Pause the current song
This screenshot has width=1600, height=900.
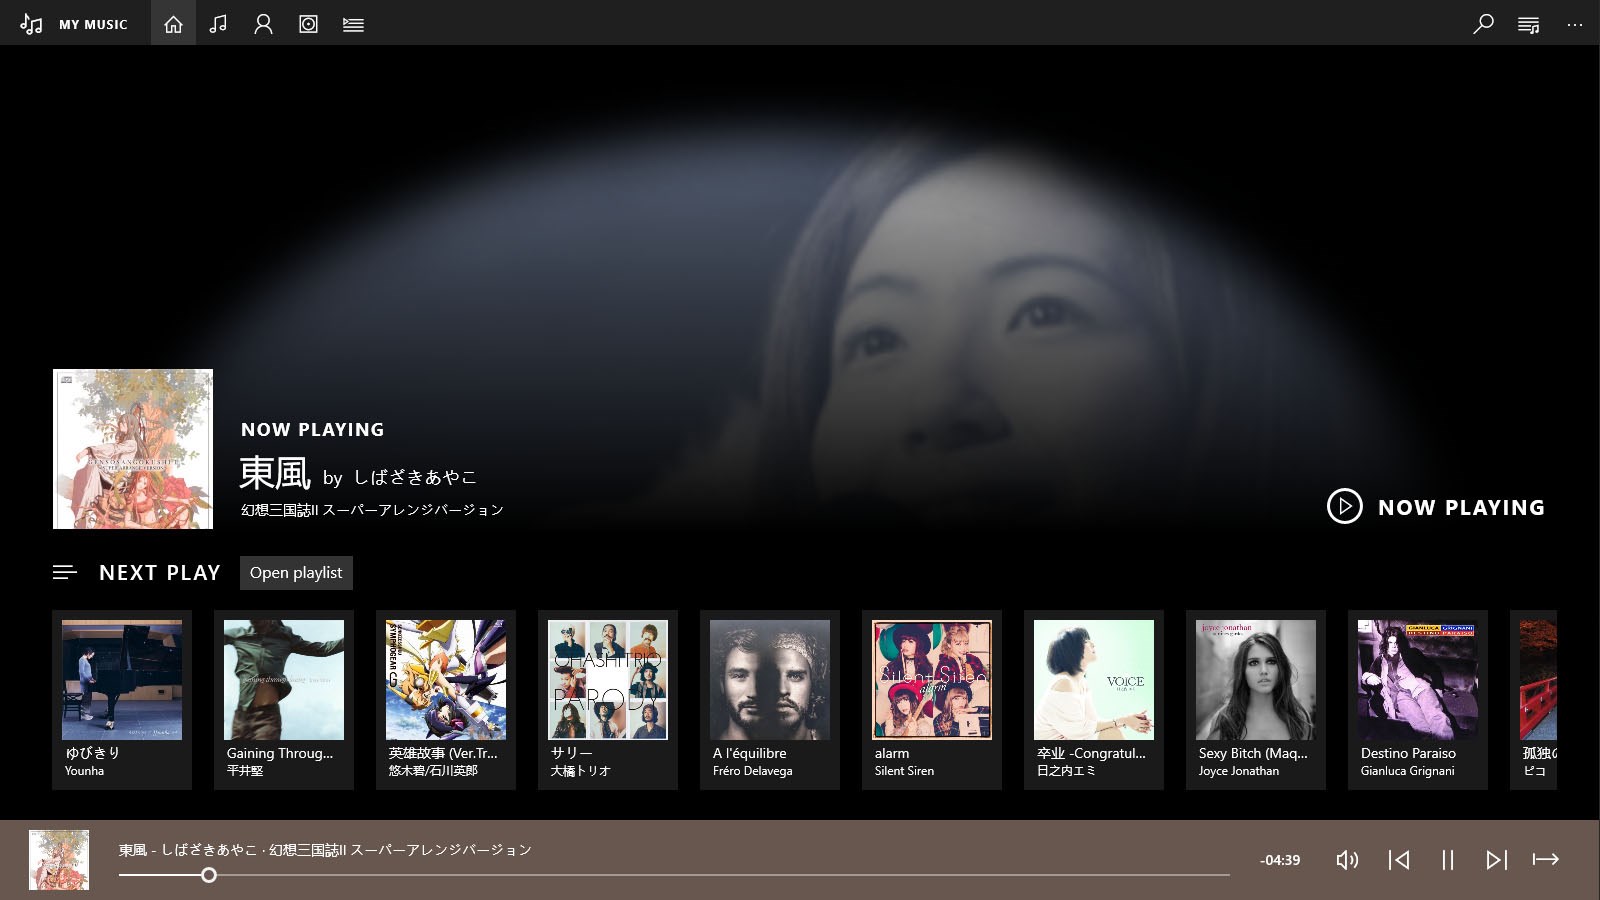pyautogui.click(x=1447, y=860)
